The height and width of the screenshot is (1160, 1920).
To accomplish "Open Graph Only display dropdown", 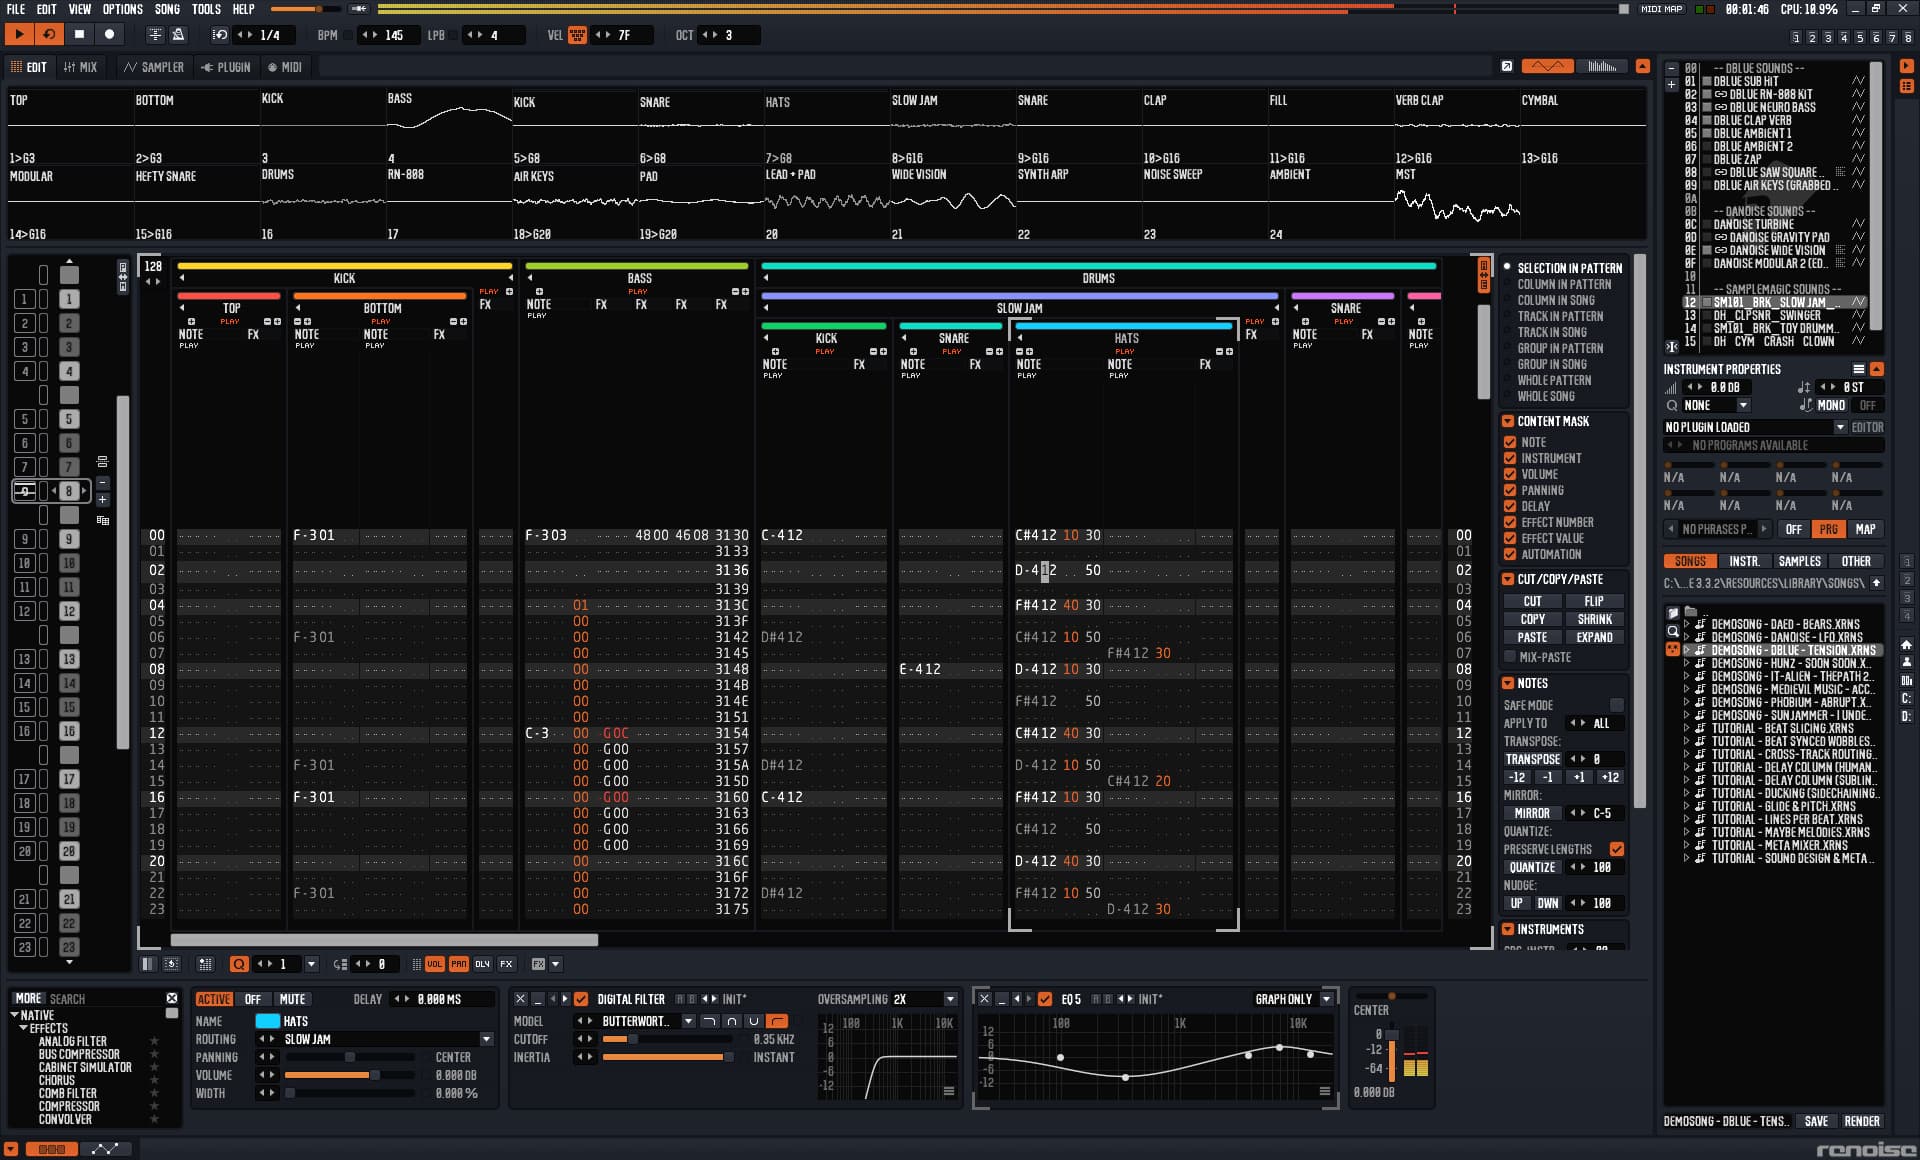I will click(1294, 999).
